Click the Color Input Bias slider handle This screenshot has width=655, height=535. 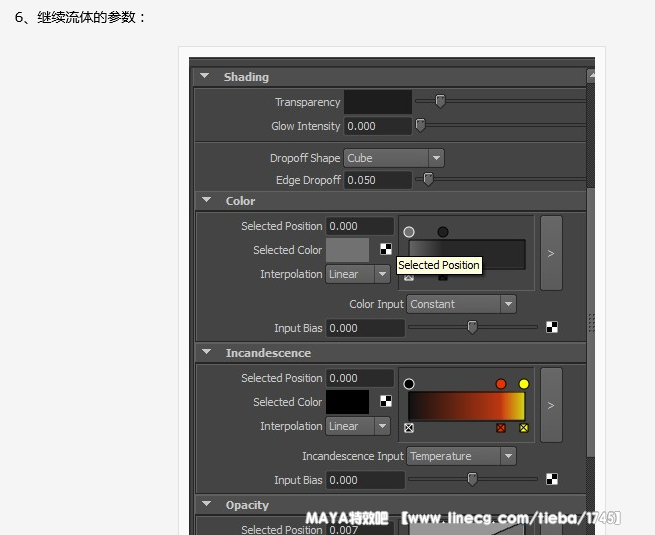tap(472, 327)
